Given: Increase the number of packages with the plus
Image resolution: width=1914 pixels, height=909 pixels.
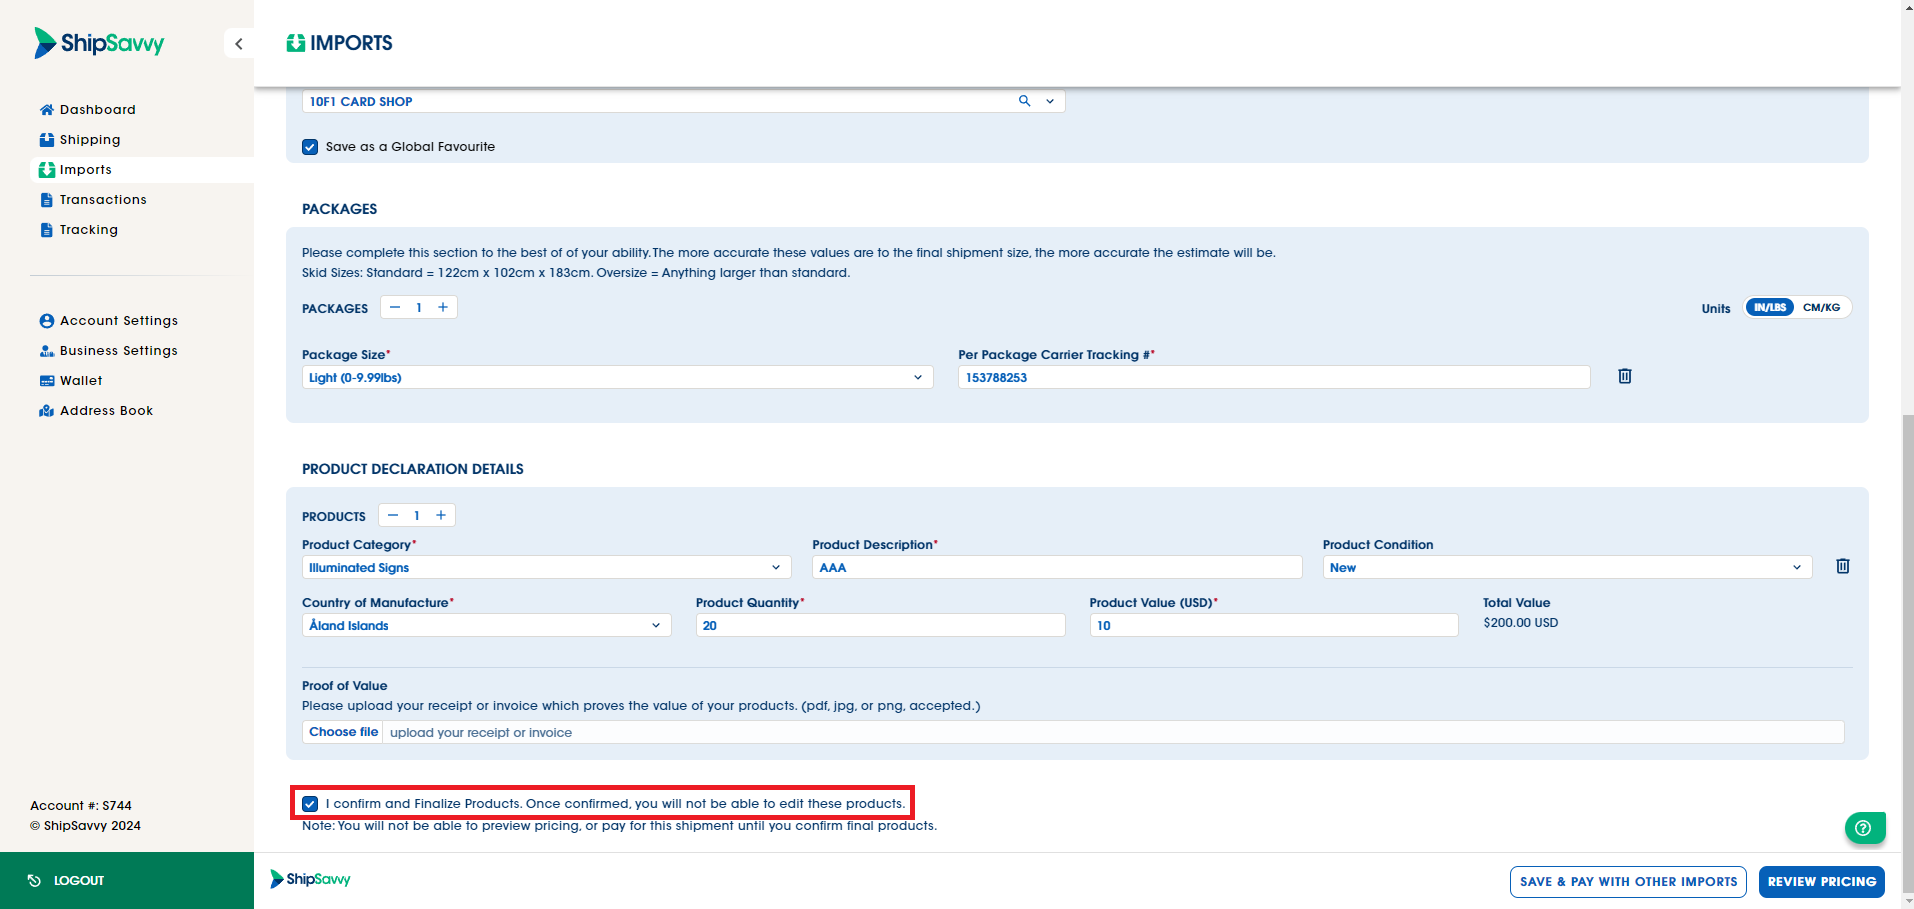Looking at the screenshot, I should click(443, 307).
